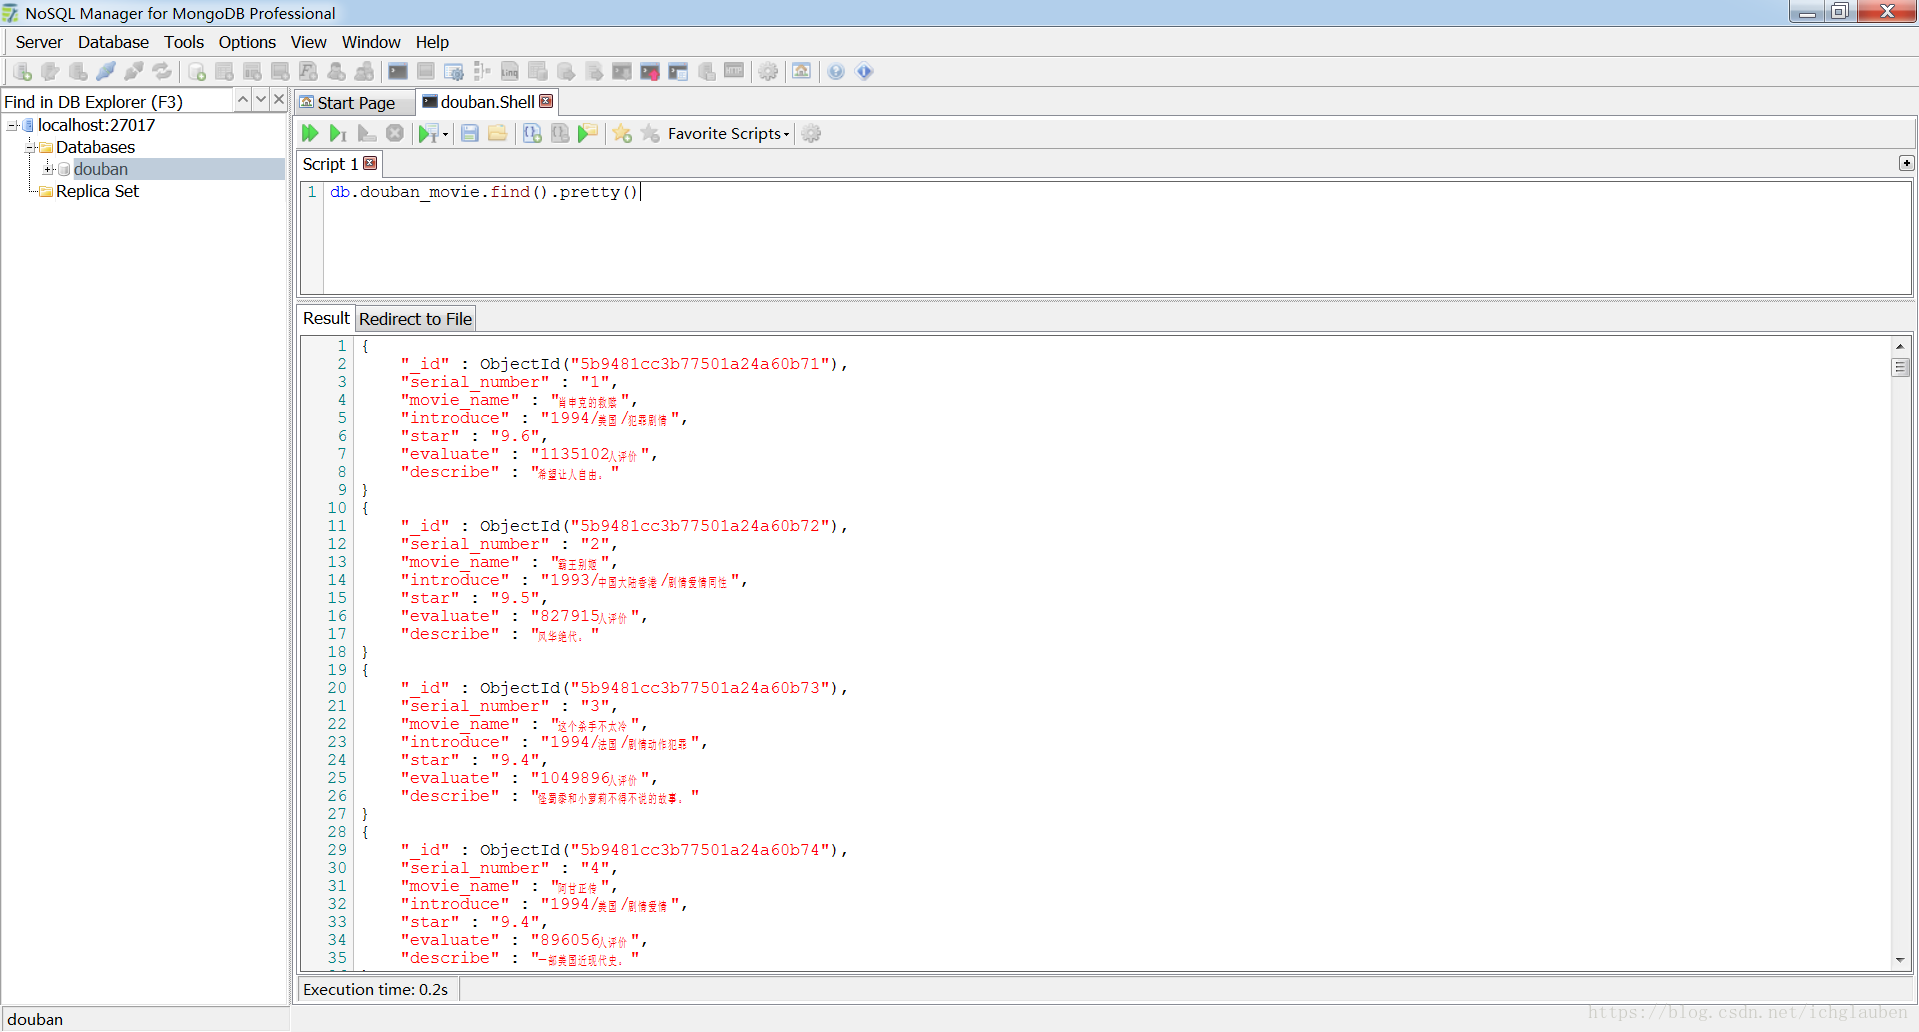The image size is (1919, 1032).
Task: Click the connect-to-server plug icon
Action: pyautogui.click(x=106, y=71)
